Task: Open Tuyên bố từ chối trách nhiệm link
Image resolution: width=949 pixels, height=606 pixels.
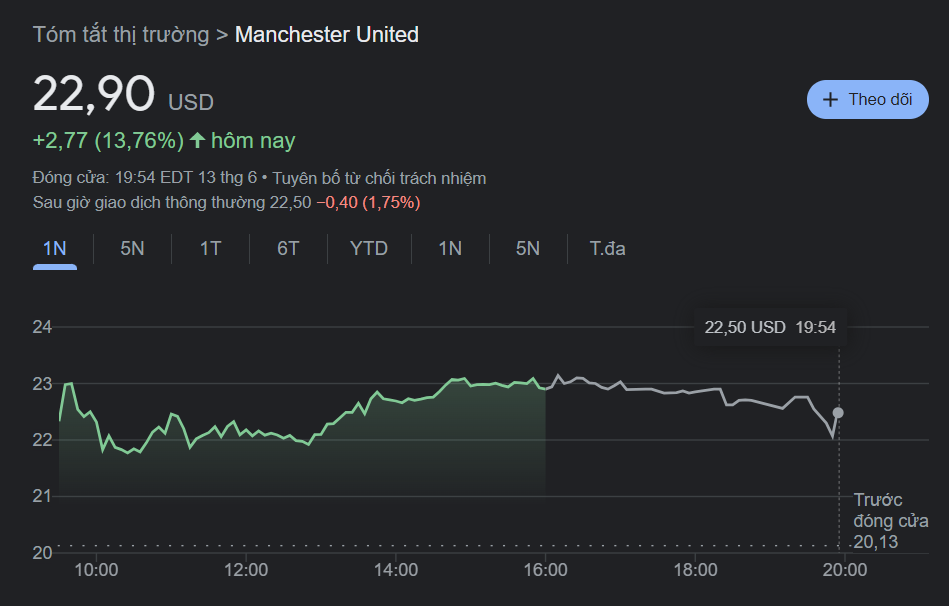Action: point(378,179)
